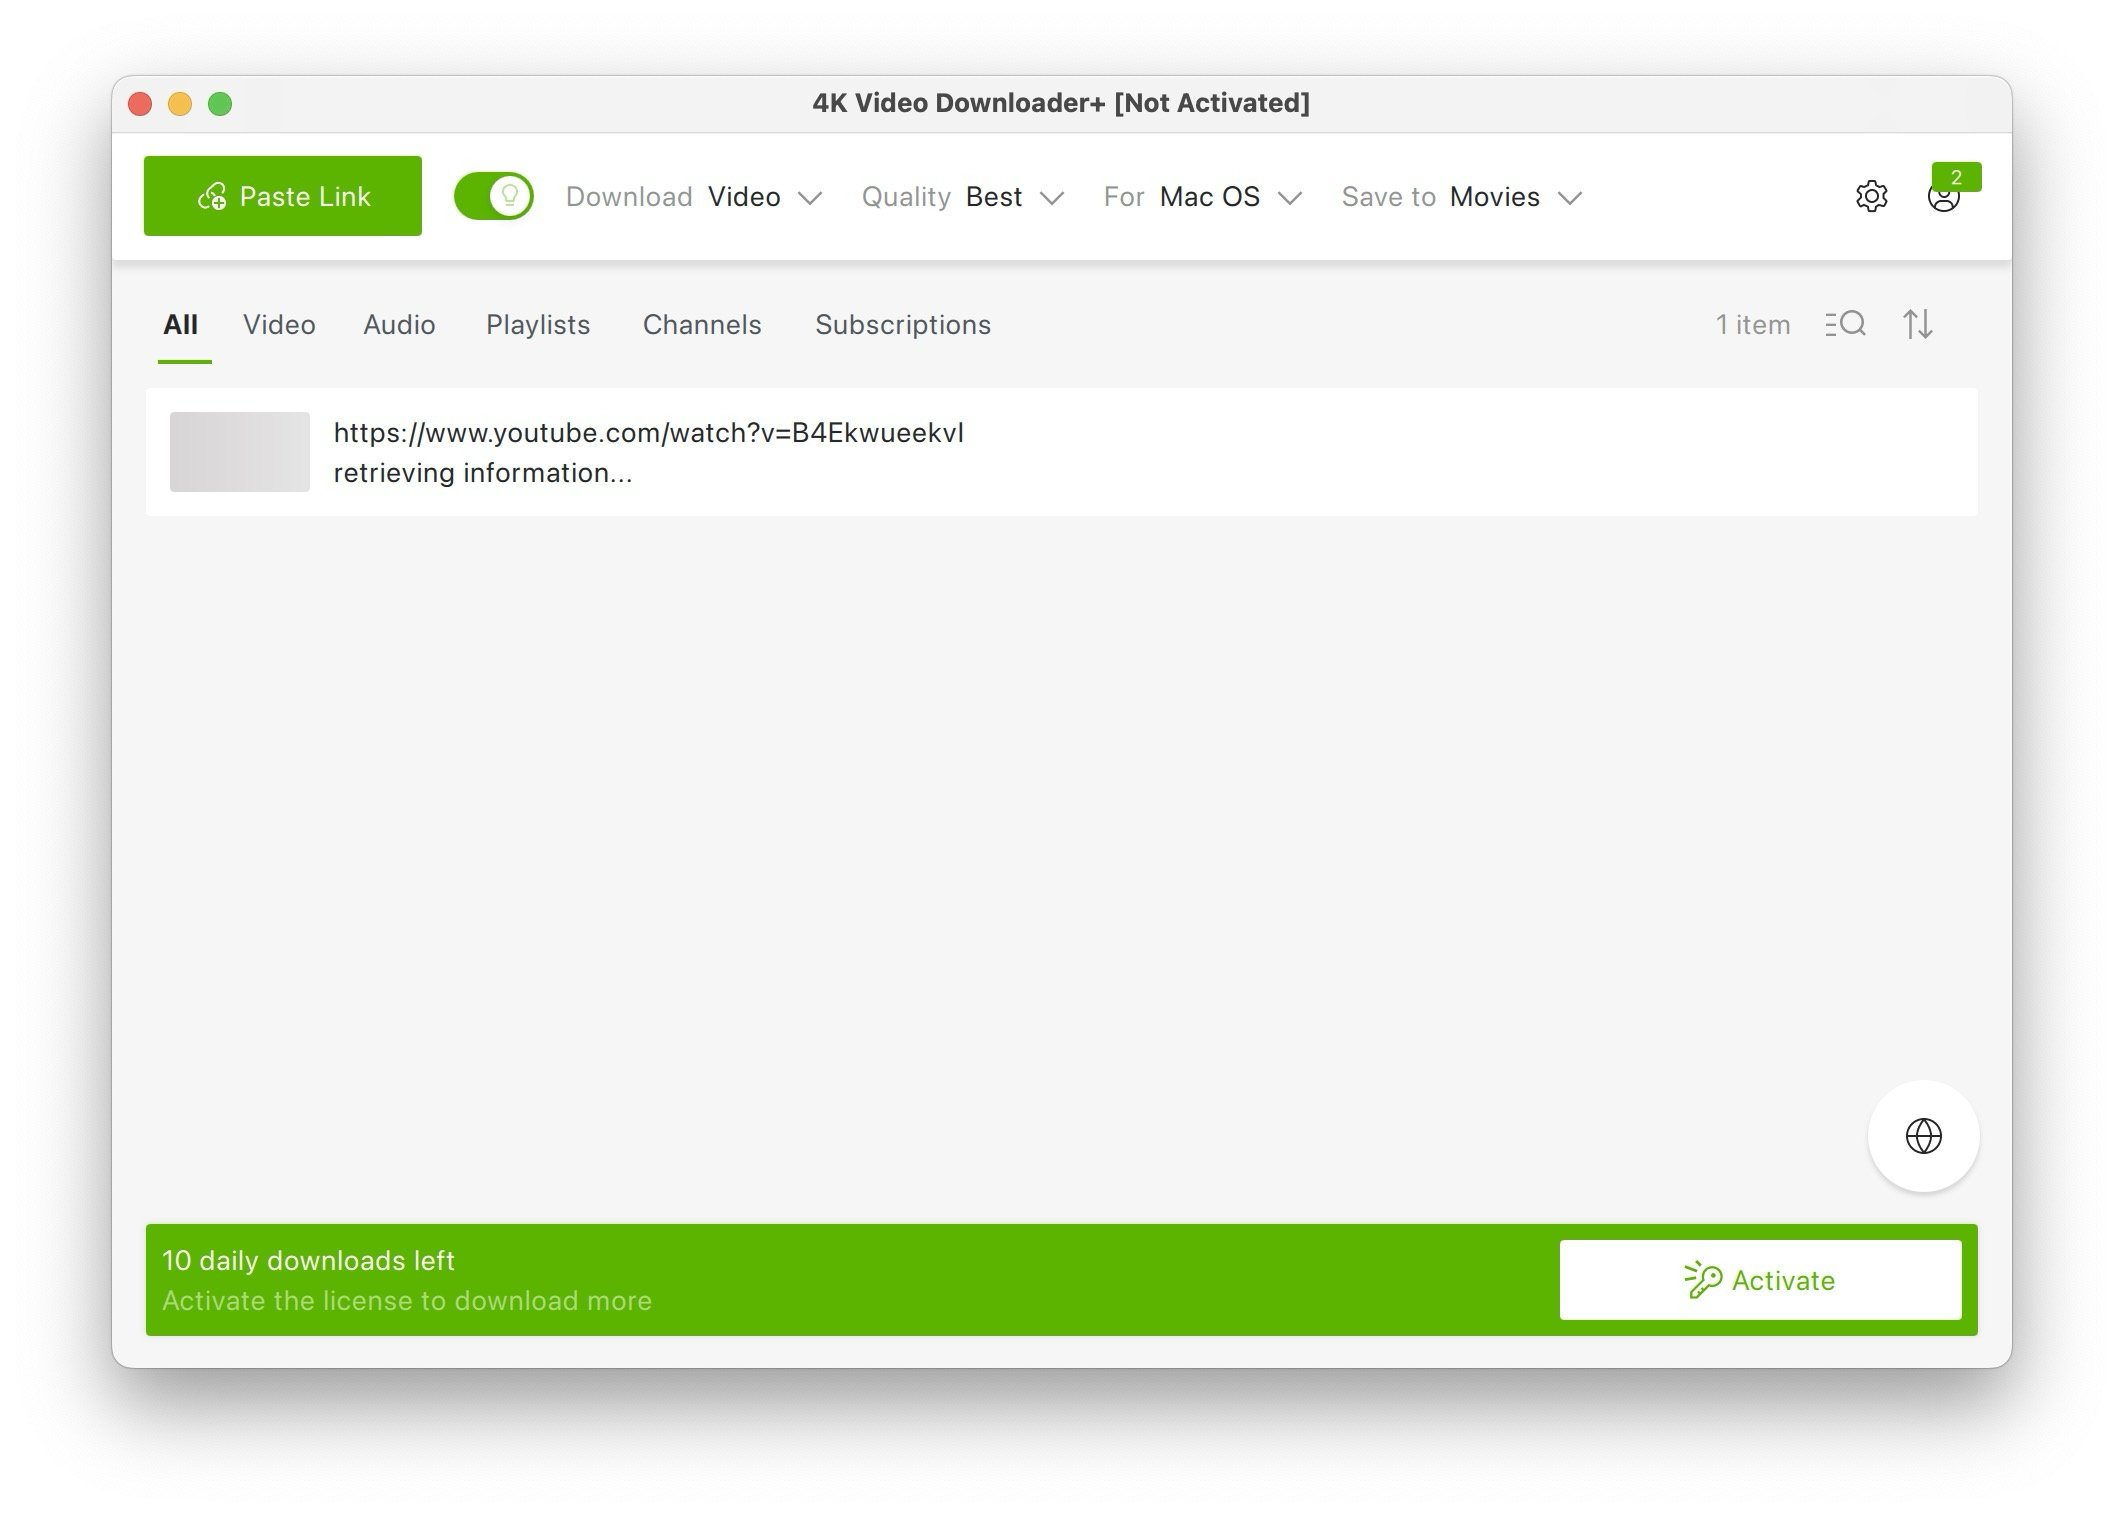Click the search/filter list icon
The image size is (2124, 1516).
(x=1842, y=323)
